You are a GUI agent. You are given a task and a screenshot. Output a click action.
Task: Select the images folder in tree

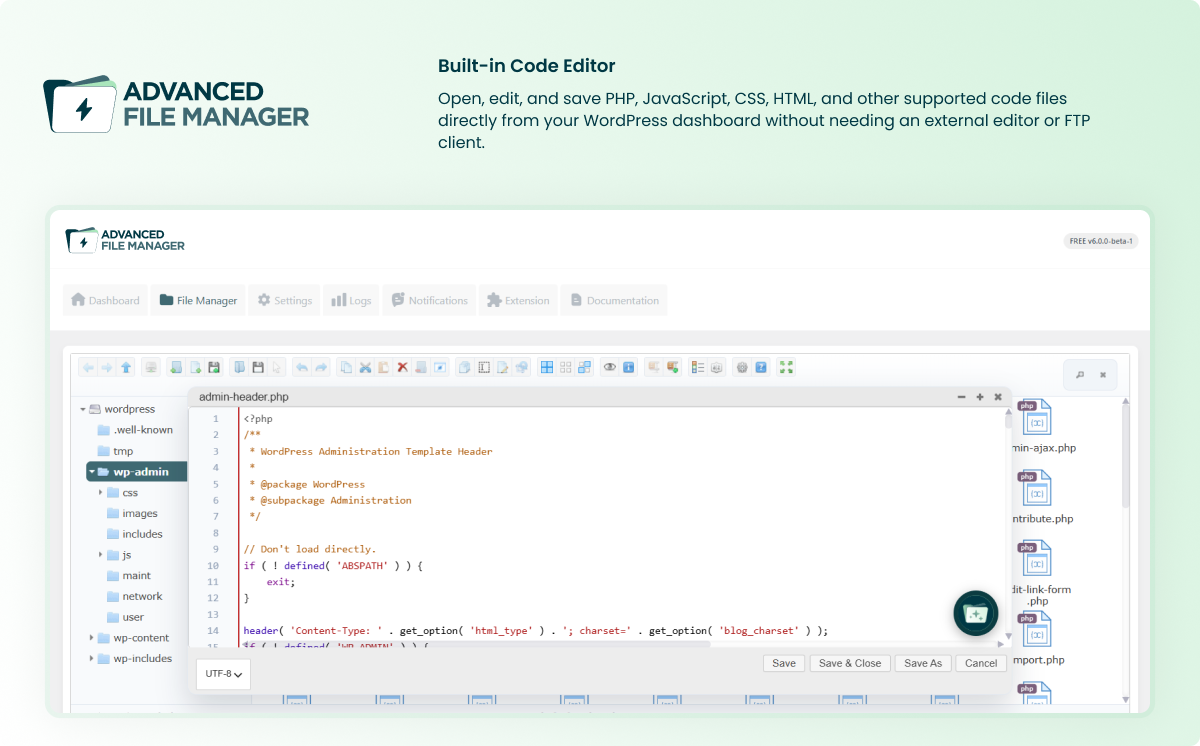point(133,513)
